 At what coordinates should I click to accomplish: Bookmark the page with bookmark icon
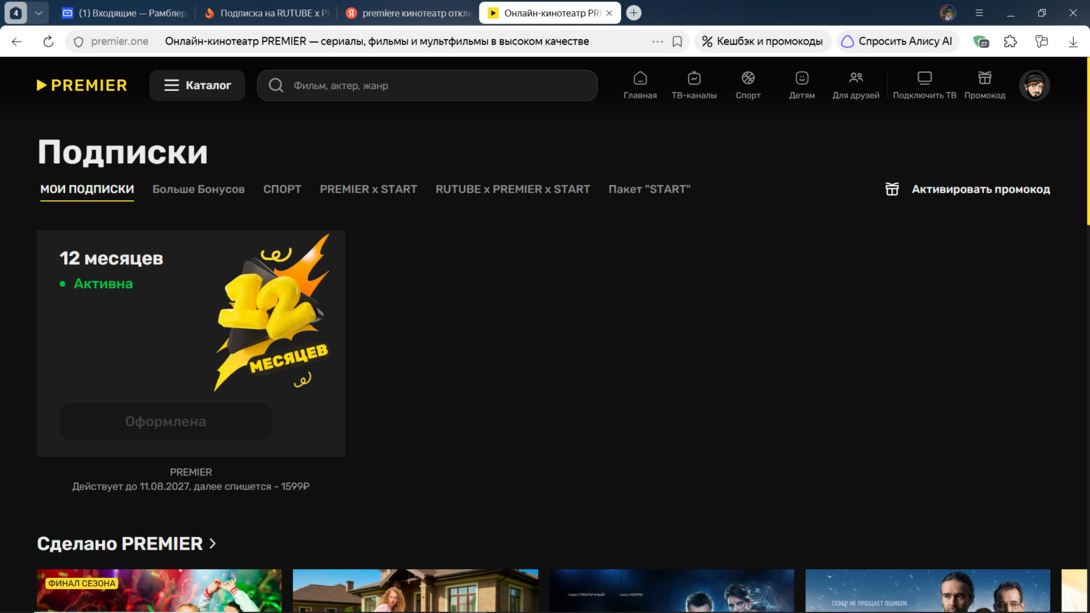677,42
